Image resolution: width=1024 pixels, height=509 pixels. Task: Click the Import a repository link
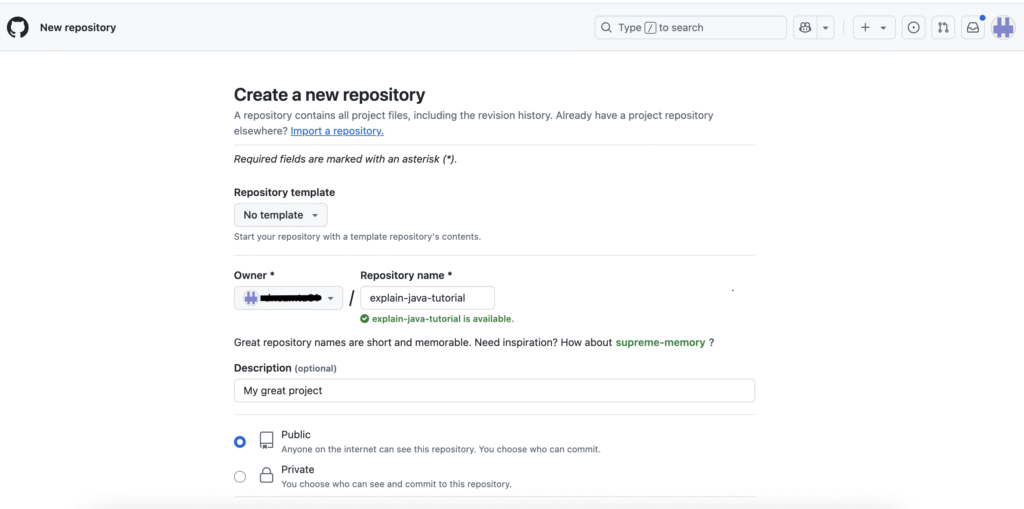(x=336, y=131)
